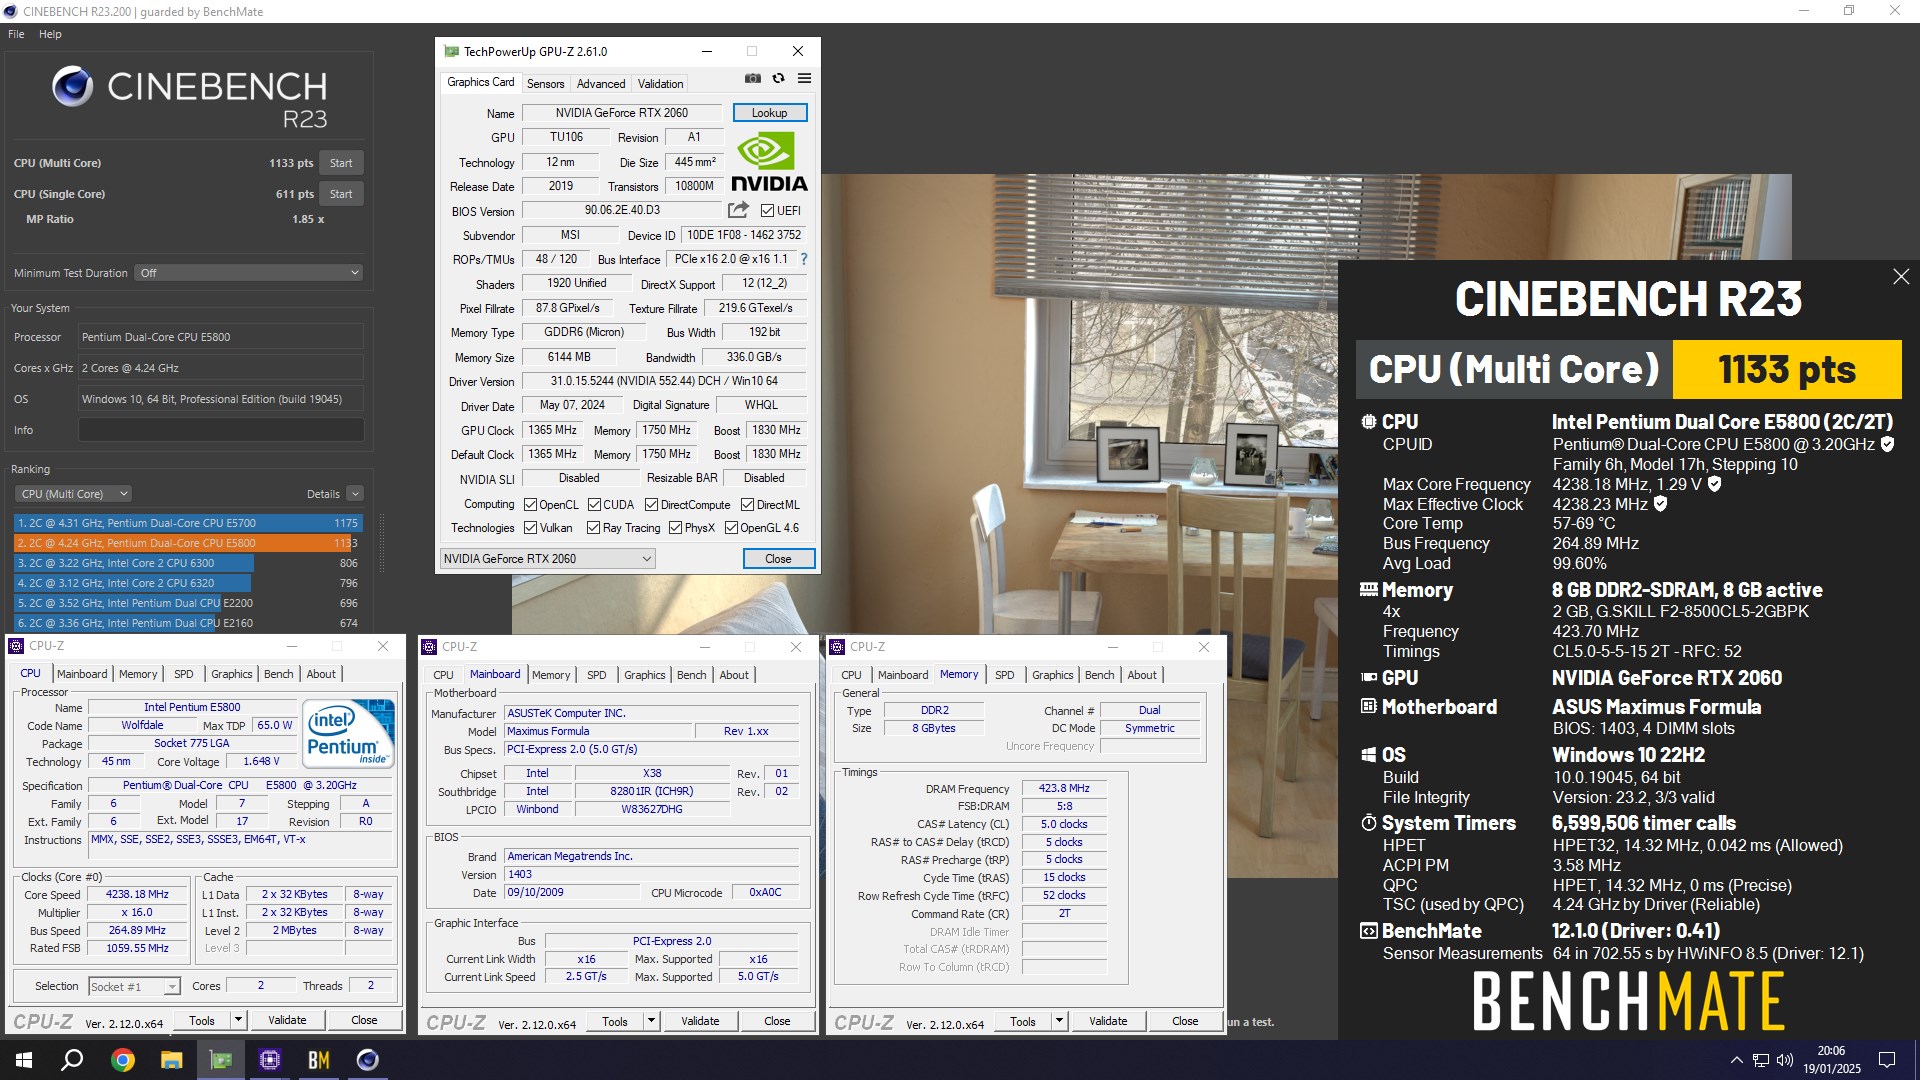Click the Info input field in Cinebench
Viewport: 1920px width, 1080px height.
221,430
